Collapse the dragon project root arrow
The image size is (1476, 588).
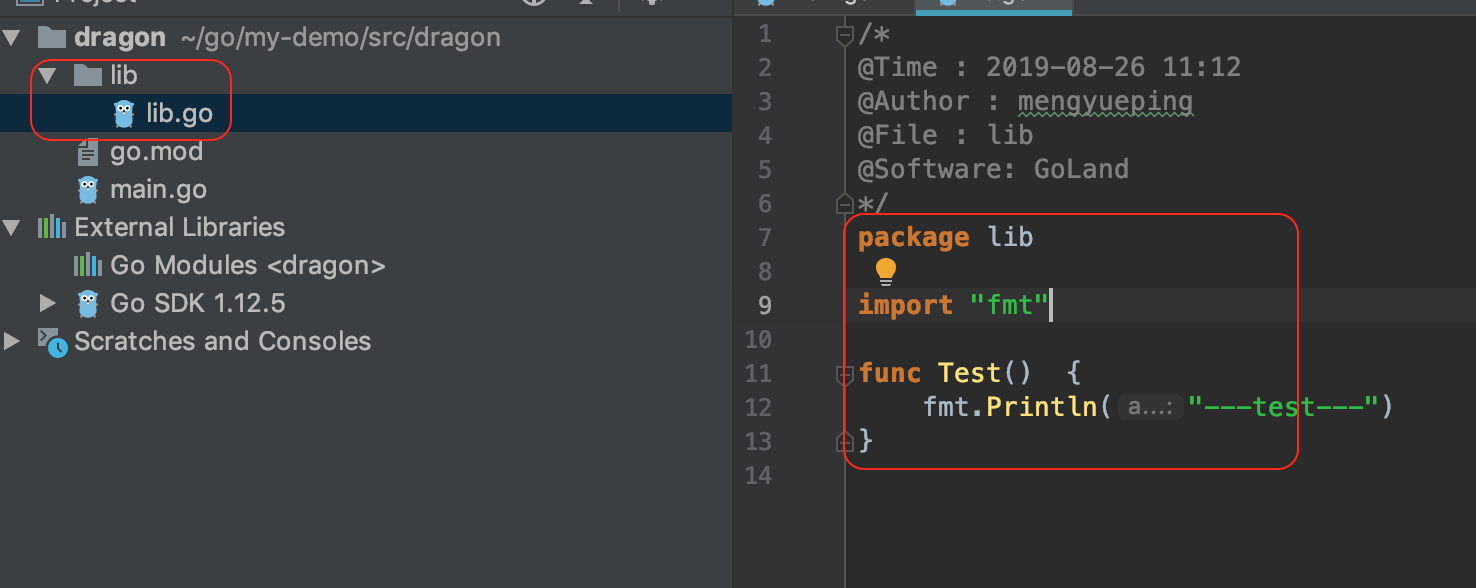tap(12, 38)
